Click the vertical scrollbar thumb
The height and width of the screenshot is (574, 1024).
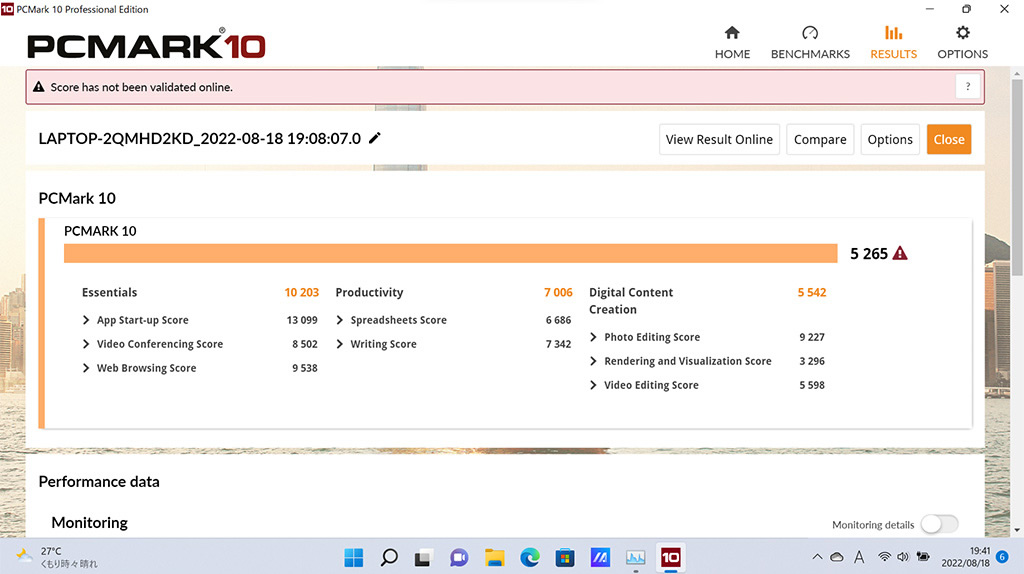coord(1017,176)
